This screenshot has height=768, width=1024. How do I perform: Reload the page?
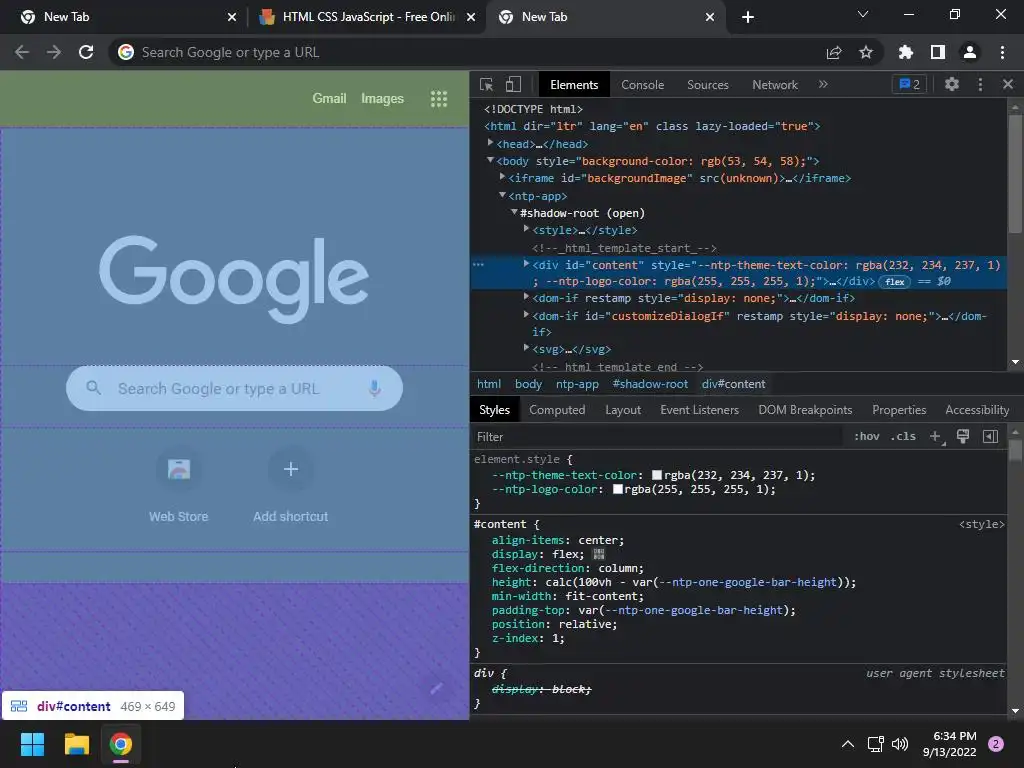86,52
